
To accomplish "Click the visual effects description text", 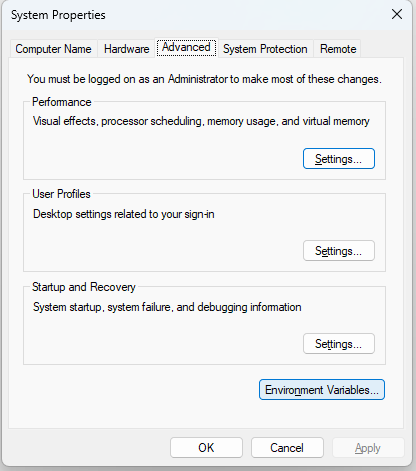I will [x=201, y=121].
